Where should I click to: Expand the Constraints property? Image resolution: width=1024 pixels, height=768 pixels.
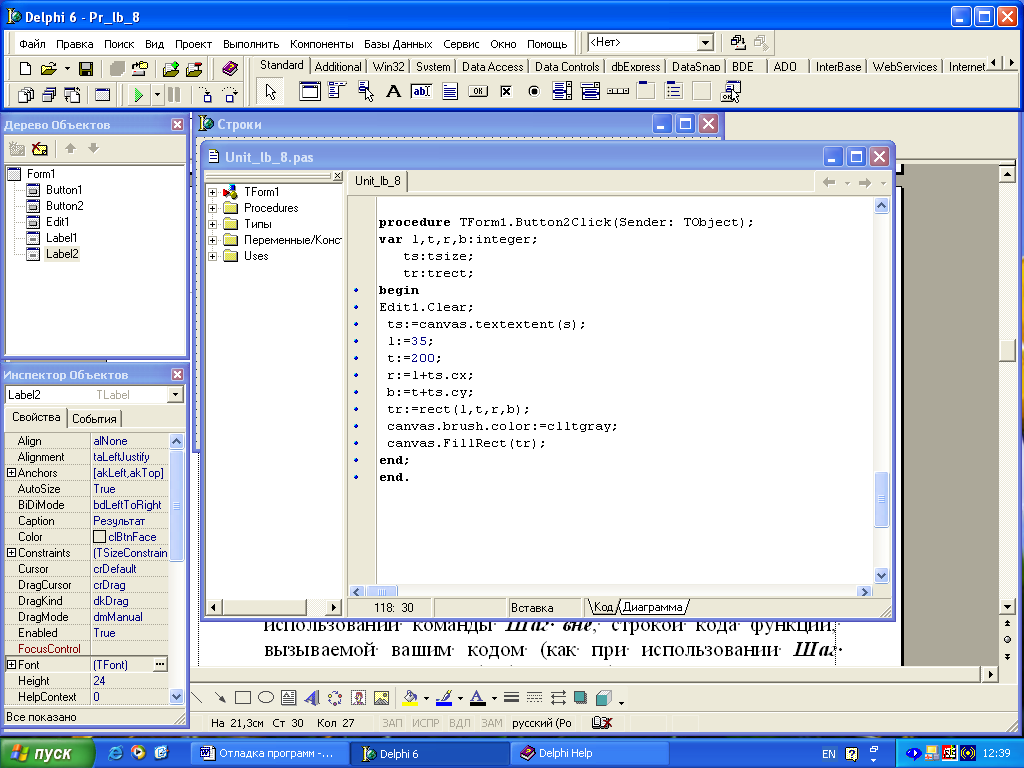click(x=11, y=552)
